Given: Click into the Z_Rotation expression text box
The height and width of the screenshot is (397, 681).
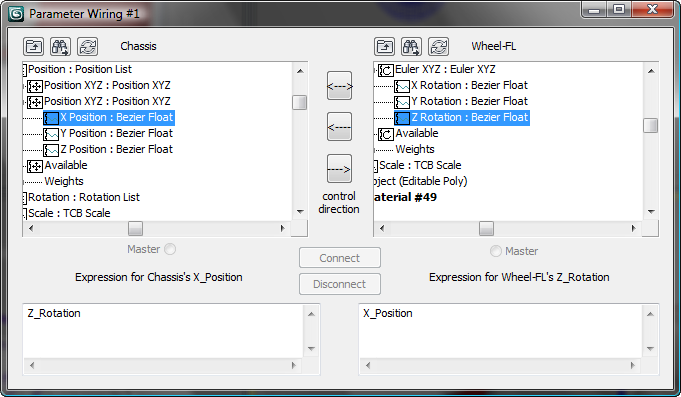Looking at the screenshot, I should point(165,331).
